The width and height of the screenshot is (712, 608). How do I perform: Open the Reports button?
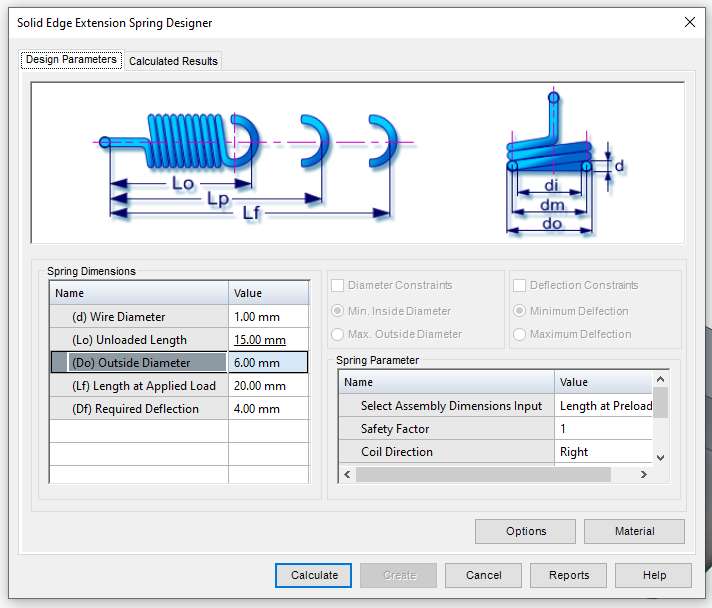click(569, 575)
